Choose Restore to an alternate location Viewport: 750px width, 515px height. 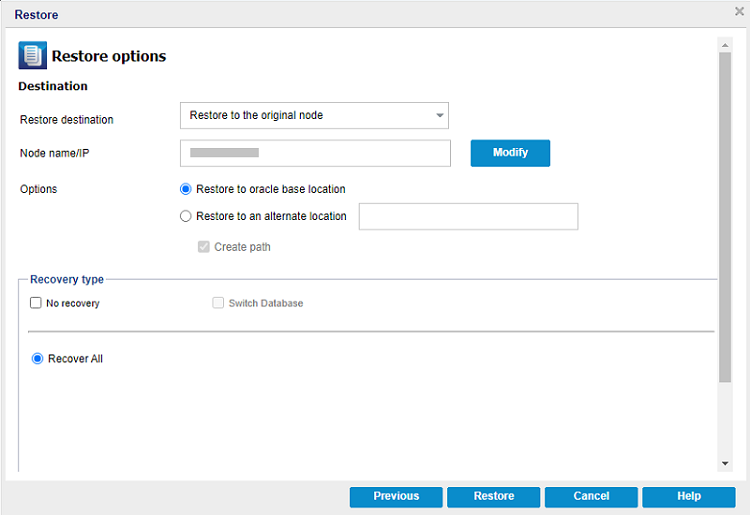(x=186, y=216)
